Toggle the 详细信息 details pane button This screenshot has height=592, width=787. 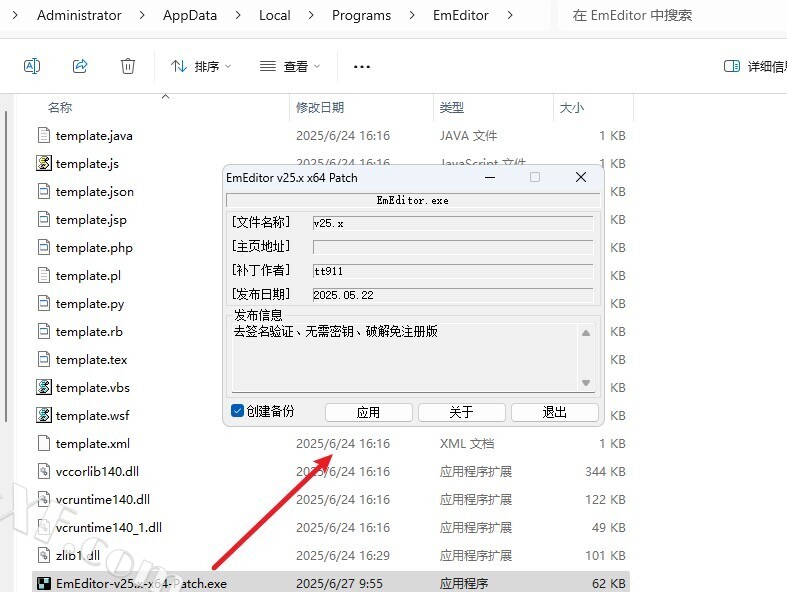[755, 66]
